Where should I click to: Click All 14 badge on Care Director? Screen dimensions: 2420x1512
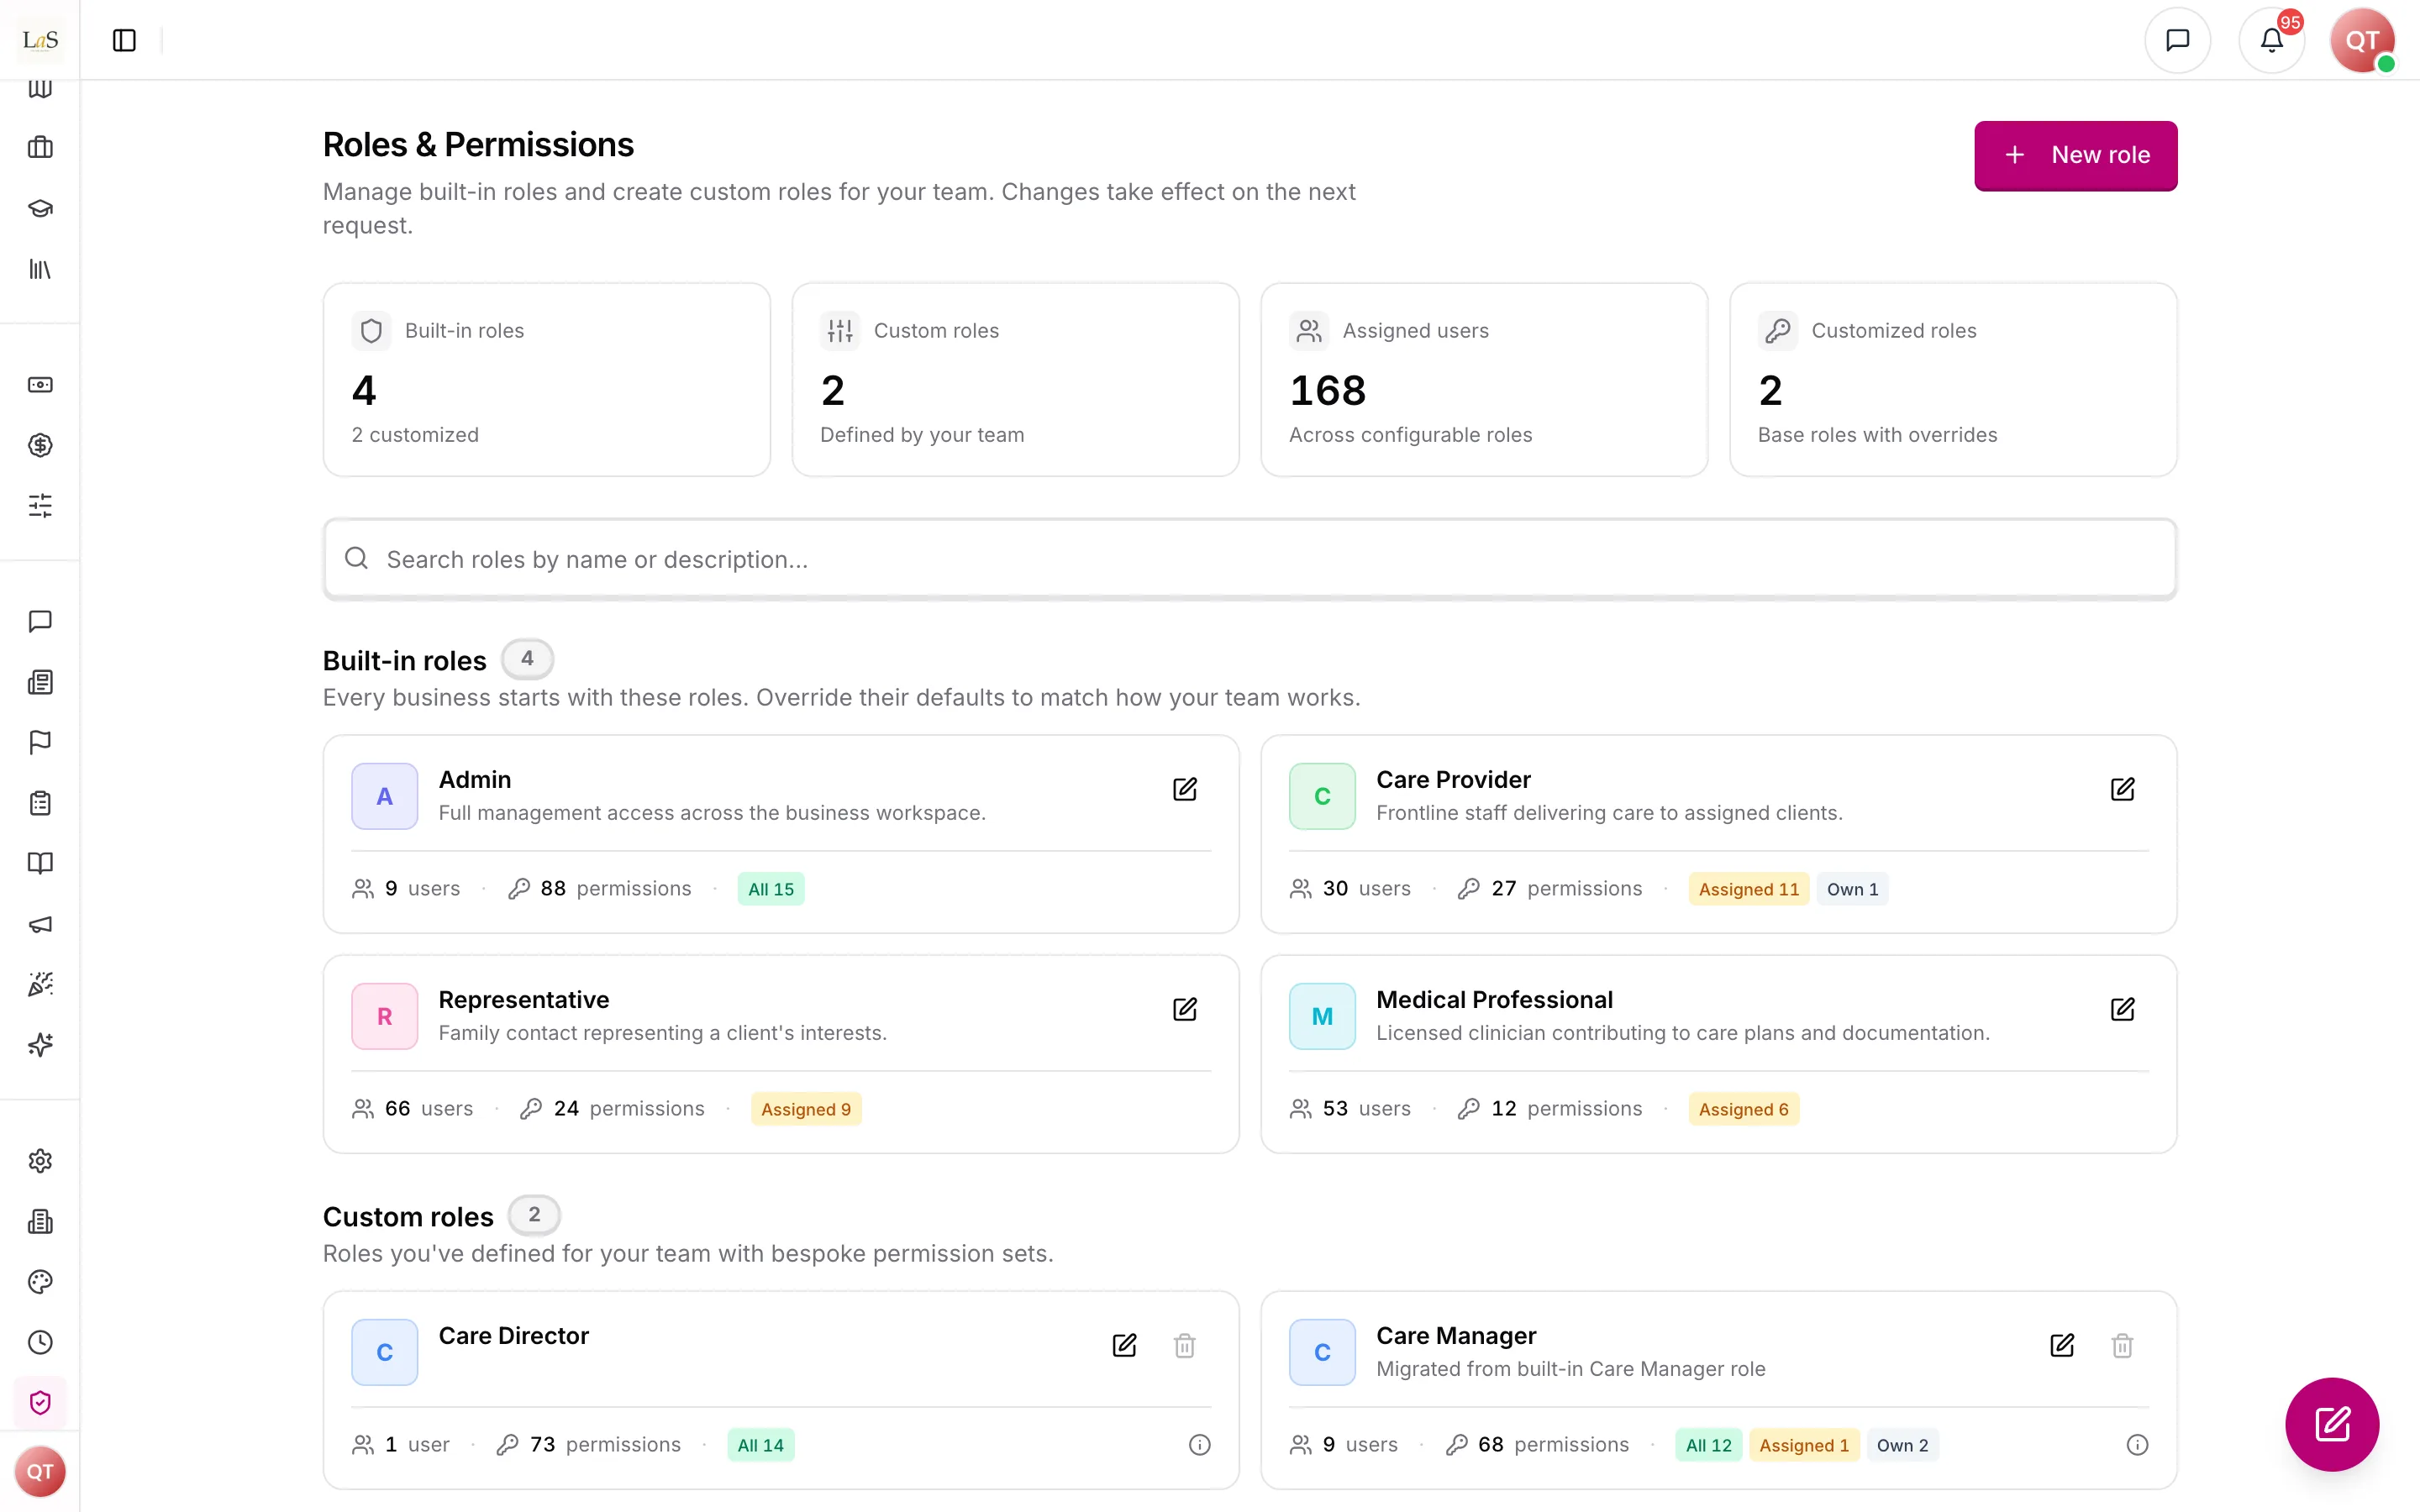pos(761,1445)
